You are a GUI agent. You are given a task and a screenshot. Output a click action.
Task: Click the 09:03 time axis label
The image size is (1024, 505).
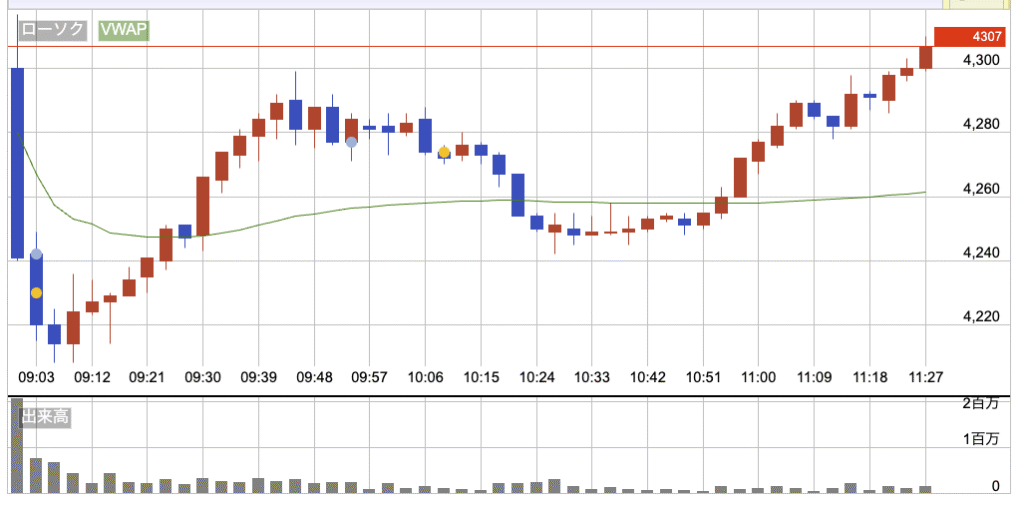coord(36,377)
